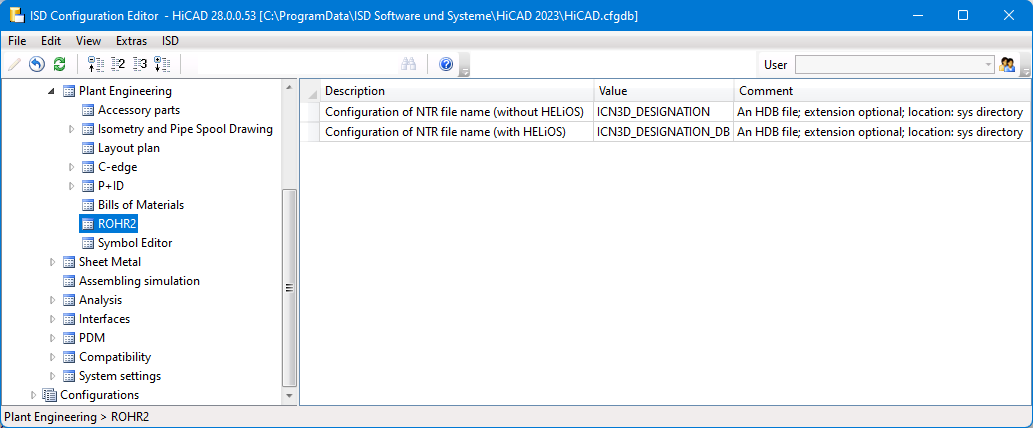Expand Isometry and Pipe Spool Drawing node
The height and width of the screenshot is (428, 1033).
coord(71,129)
